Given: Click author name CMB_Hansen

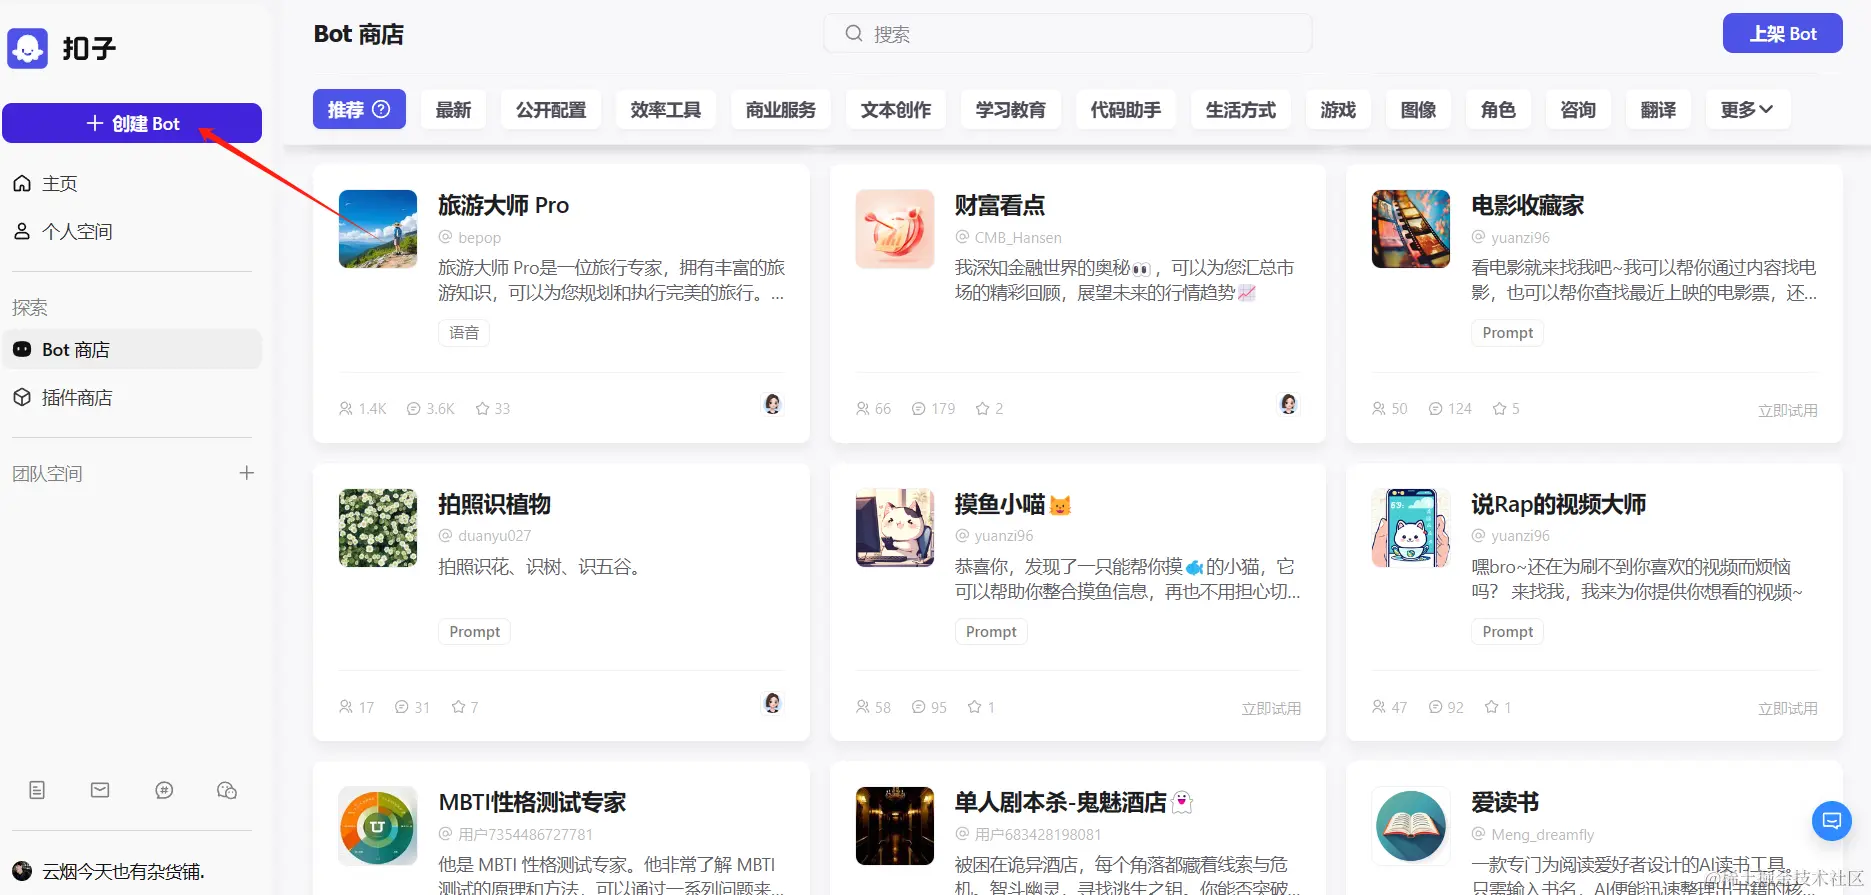Looking at the screenshot, I should 1018,238.
